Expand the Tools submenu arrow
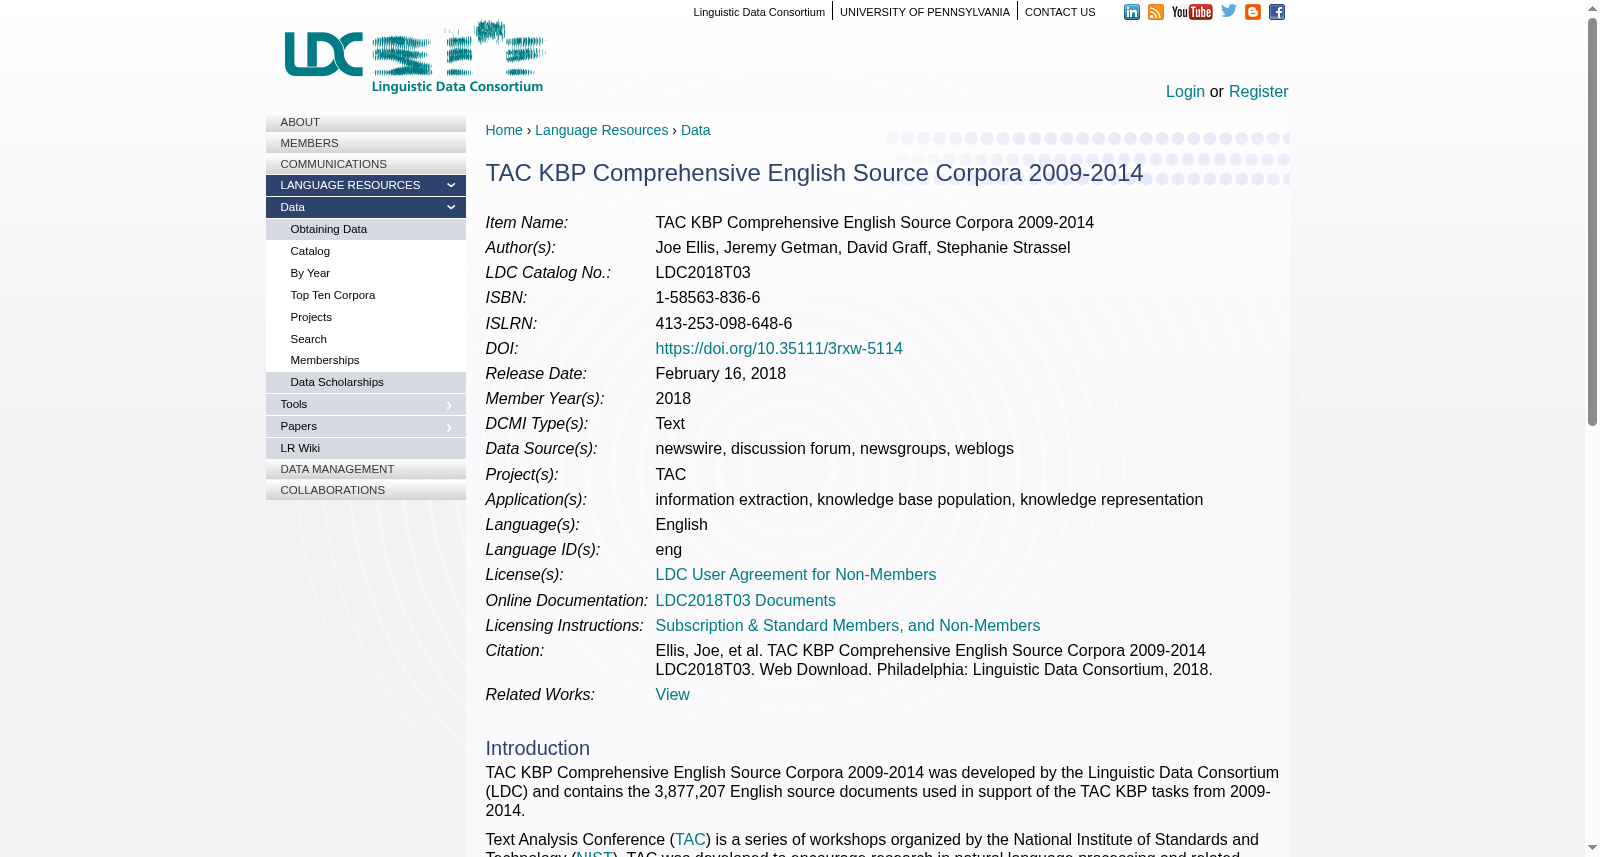The image size is (1600, 857). [x=449, y=405]
